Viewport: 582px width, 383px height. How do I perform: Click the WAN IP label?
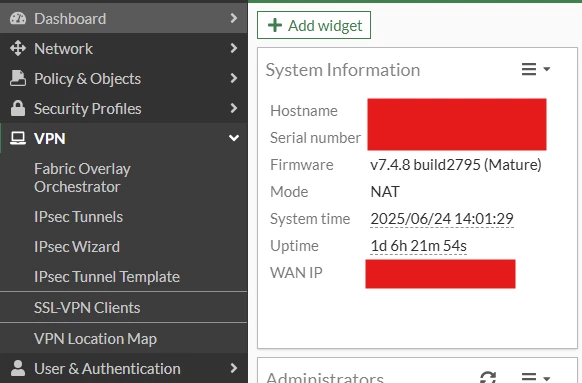[296, 273]
